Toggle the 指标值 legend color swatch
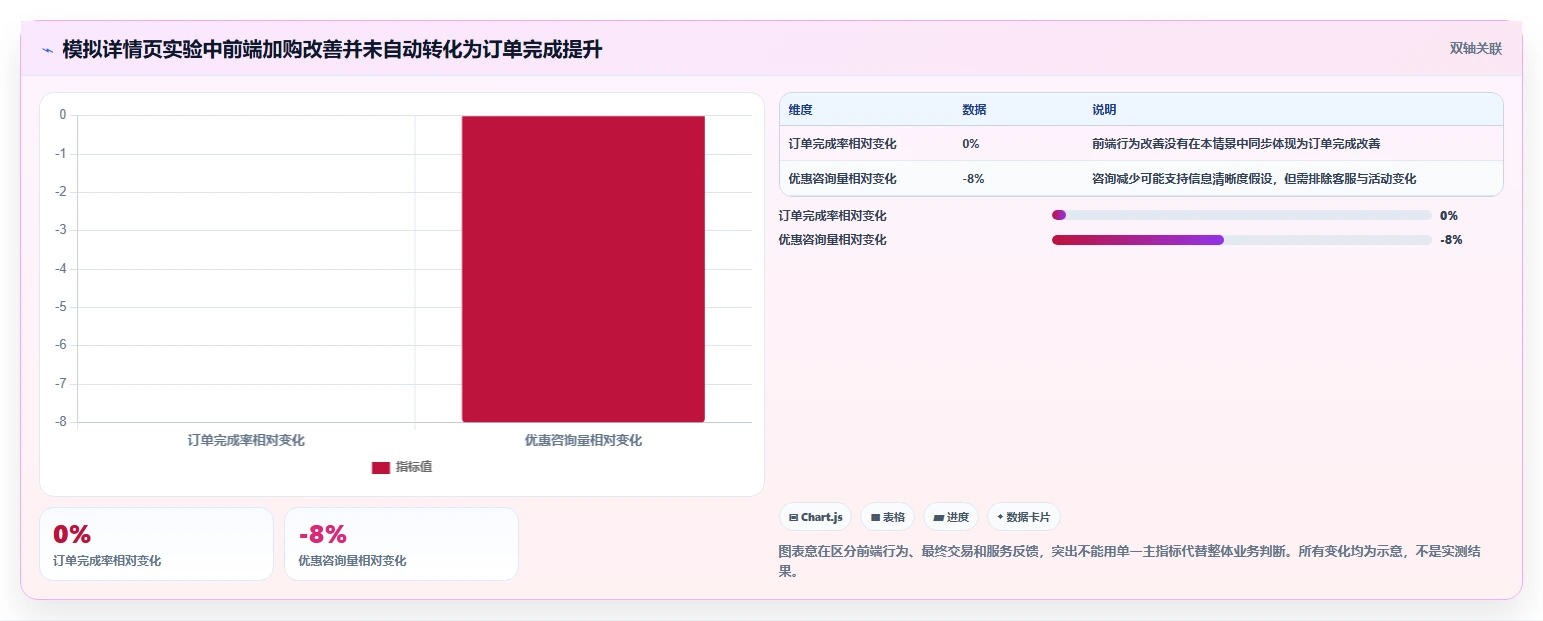This screenshot has height=621, width=1543. coord(380,467)
